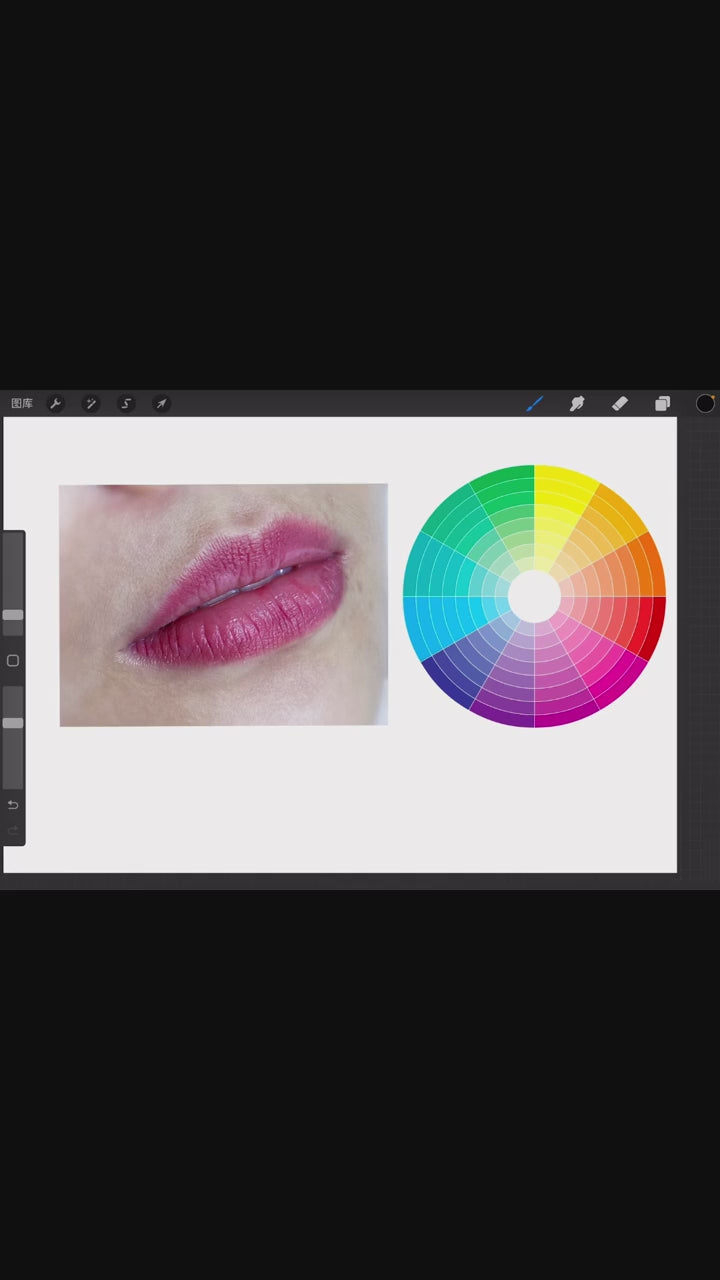Activate the Selection S-shaped tool
The width and height of the screenshot is (720, 1280).
tap(126, 404)
